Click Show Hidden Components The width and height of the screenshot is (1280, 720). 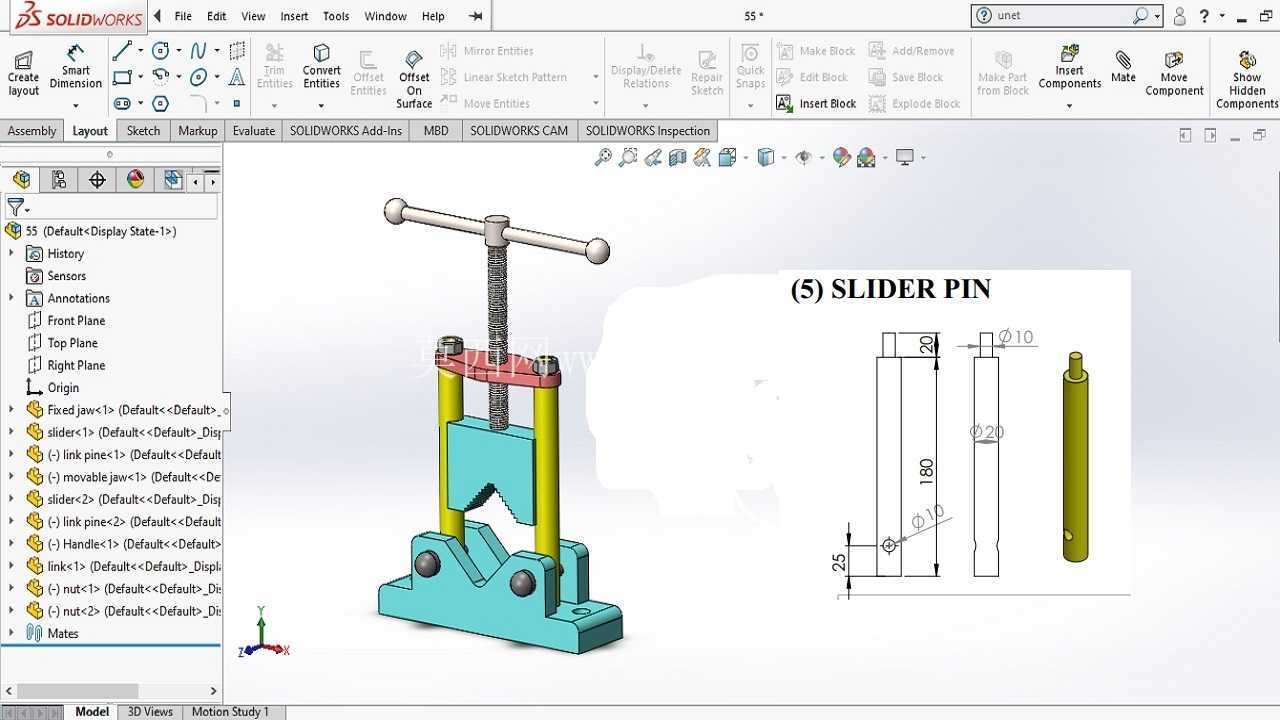coord(1247,80)
